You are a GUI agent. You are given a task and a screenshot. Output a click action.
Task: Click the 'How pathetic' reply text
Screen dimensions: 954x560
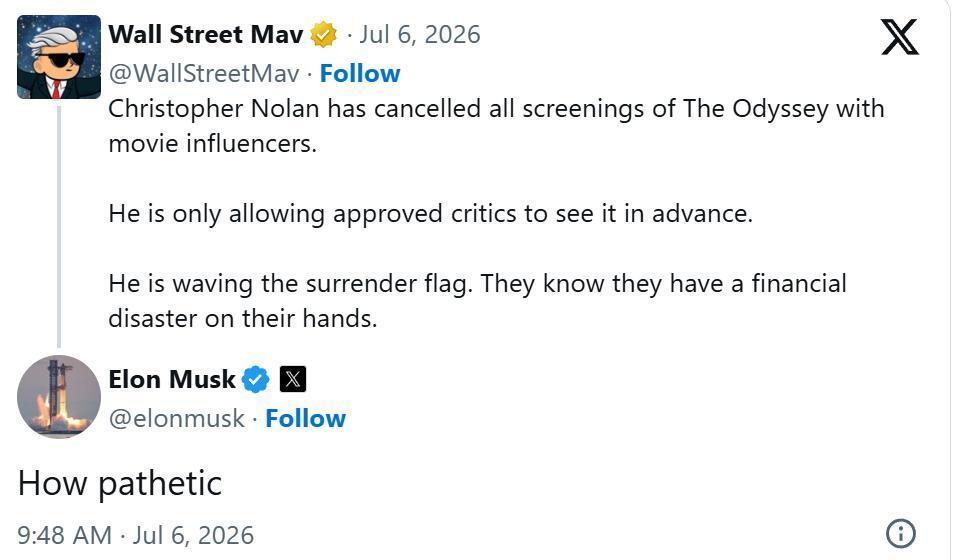[120, 485]
